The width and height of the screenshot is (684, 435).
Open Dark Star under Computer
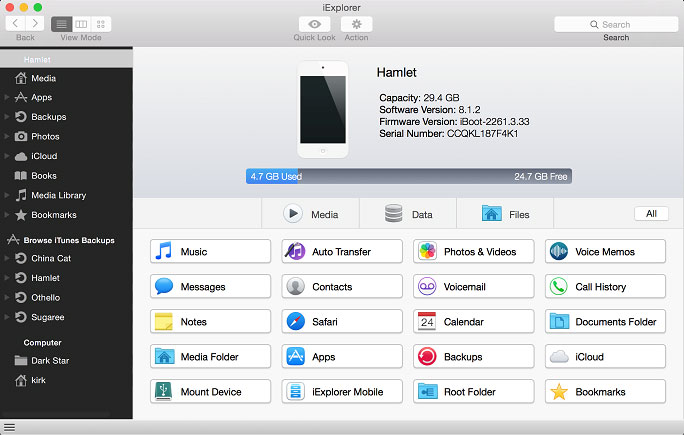coord(66,361)
